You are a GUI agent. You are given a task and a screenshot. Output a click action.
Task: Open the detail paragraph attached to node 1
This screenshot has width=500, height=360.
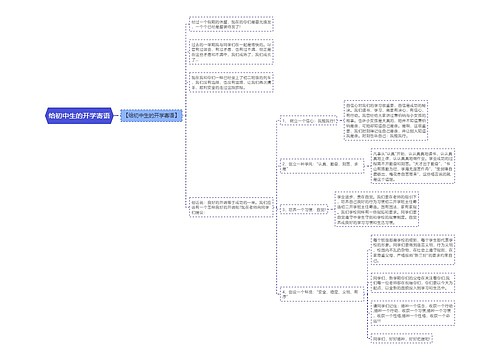coord(386,120)
